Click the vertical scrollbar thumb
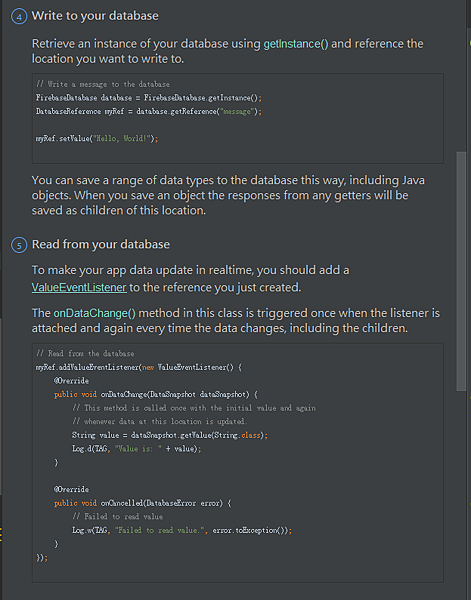This screenshot has height=600, width=471. [x=461, y=271]
